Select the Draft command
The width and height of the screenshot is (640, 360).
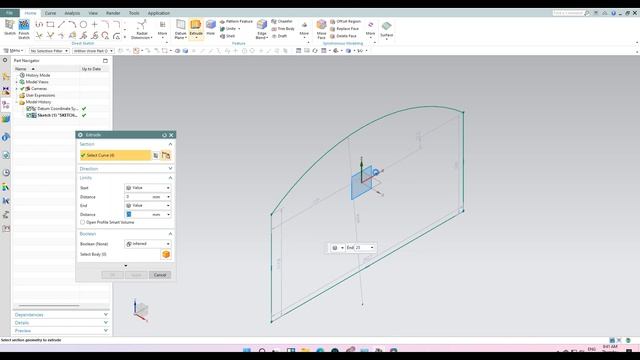click(279, 36)
